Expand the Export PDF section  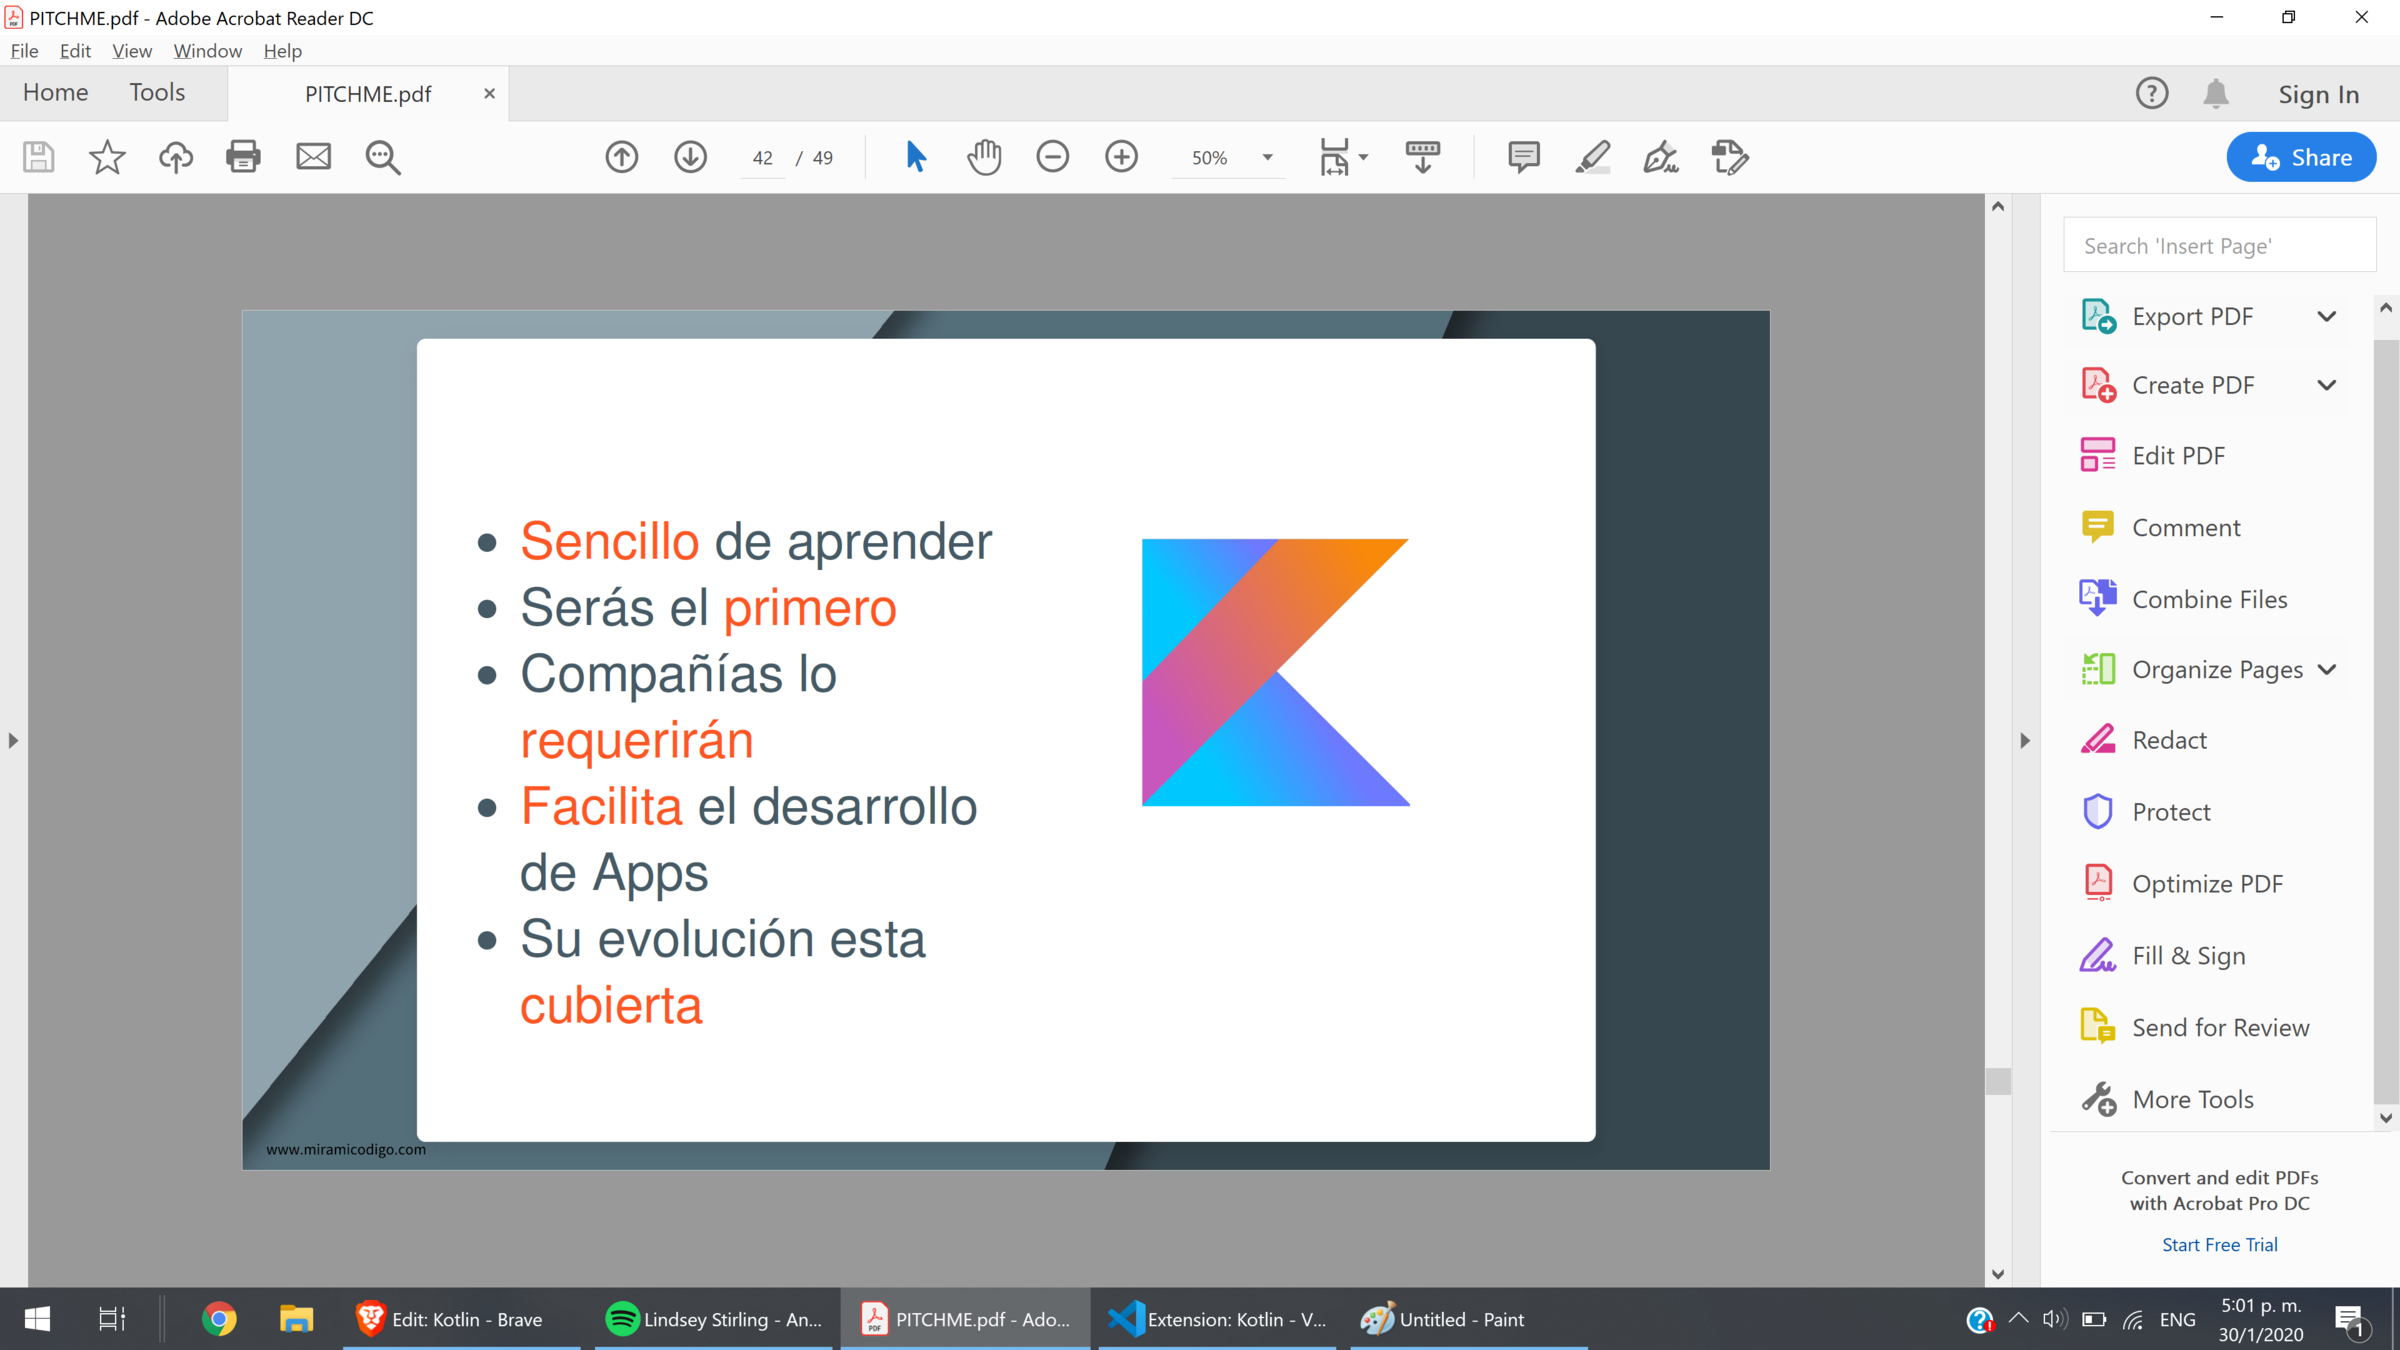coord(2326,317)
